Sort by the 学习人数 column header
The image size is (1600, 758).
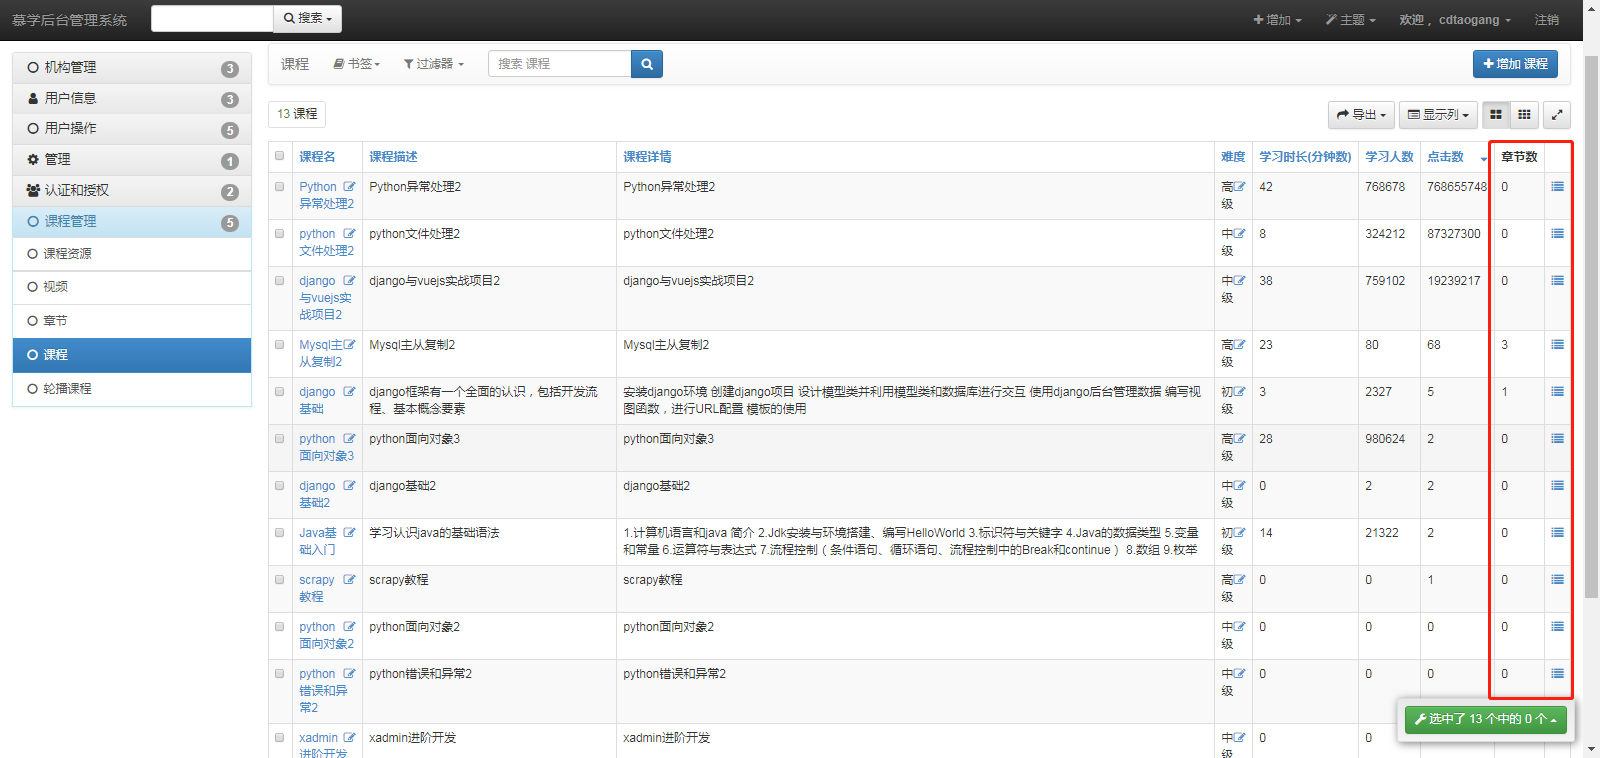[1389, 157]
